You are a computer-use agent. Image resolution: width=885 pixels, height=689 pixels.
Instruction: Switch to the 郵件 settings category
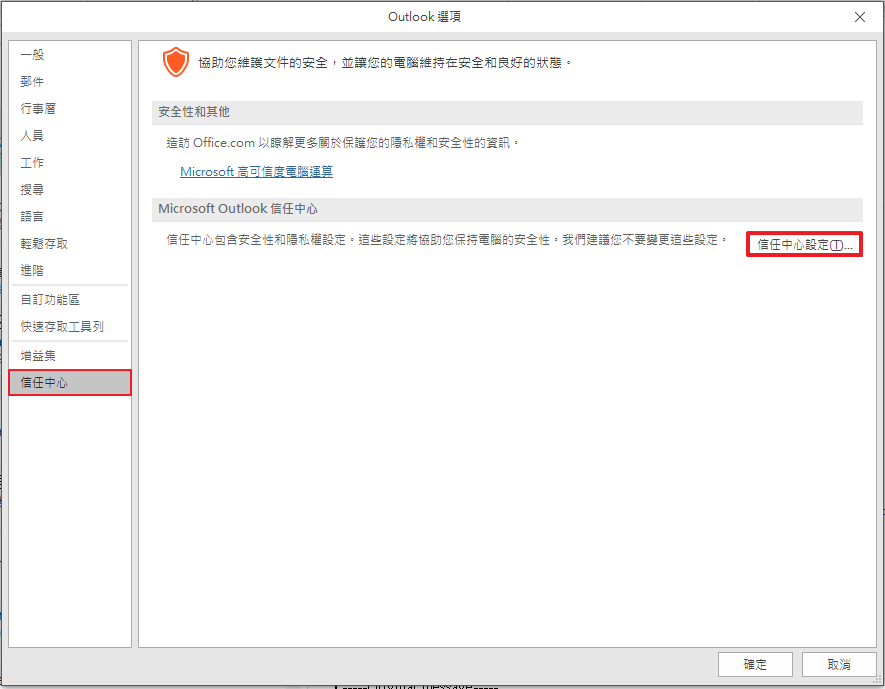click(x=32, y=82)
